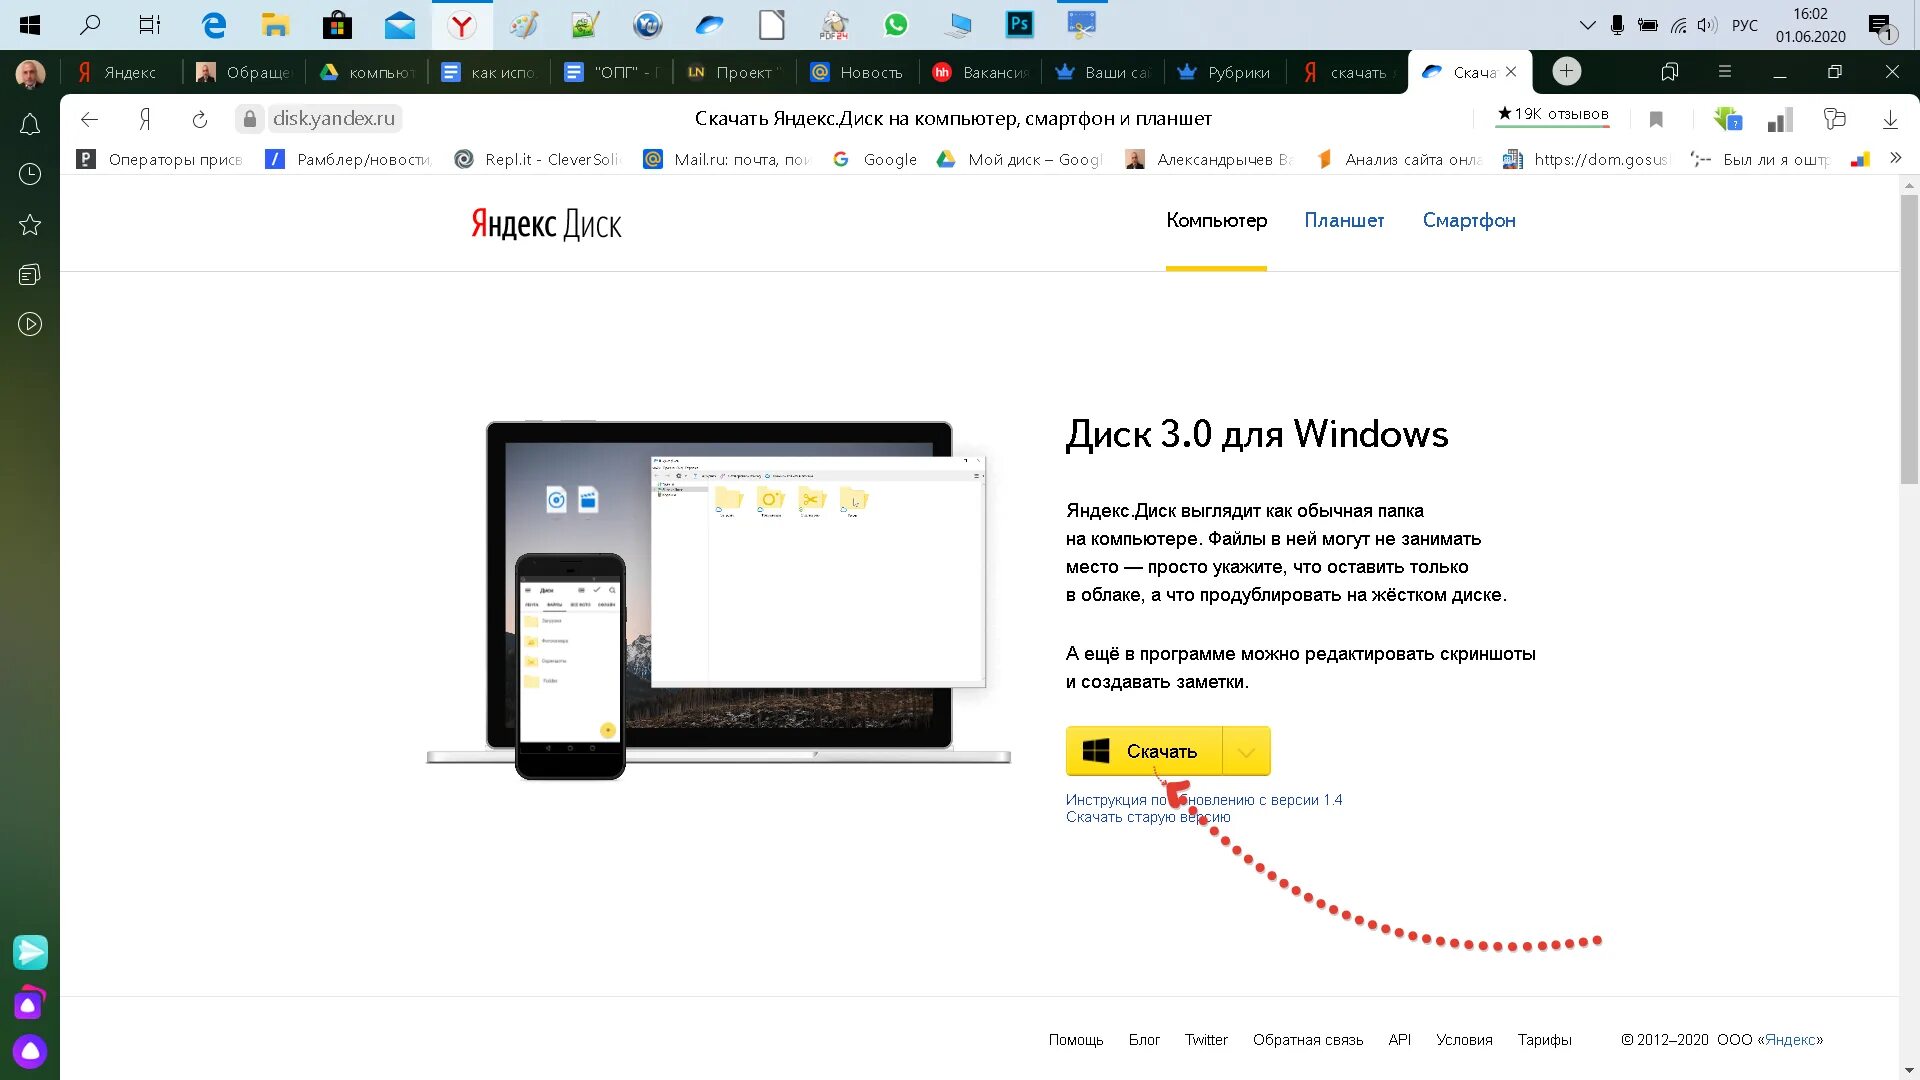
Task: Switch to the Яндекс browser tab
Action: [x=120, y=72]
